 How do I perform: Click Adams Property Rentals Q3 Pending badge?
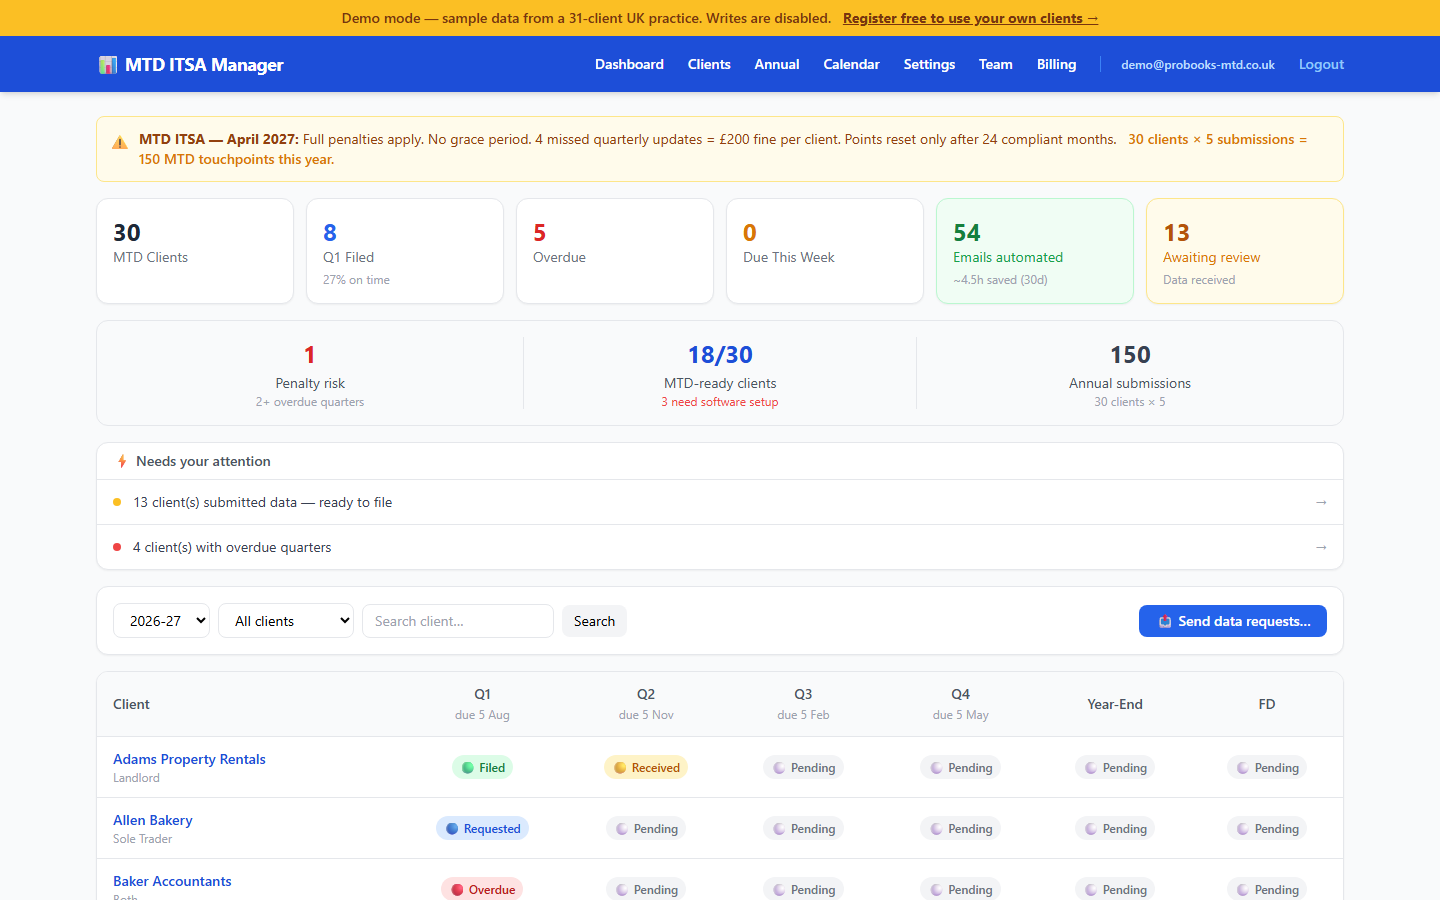coord(803,768)
